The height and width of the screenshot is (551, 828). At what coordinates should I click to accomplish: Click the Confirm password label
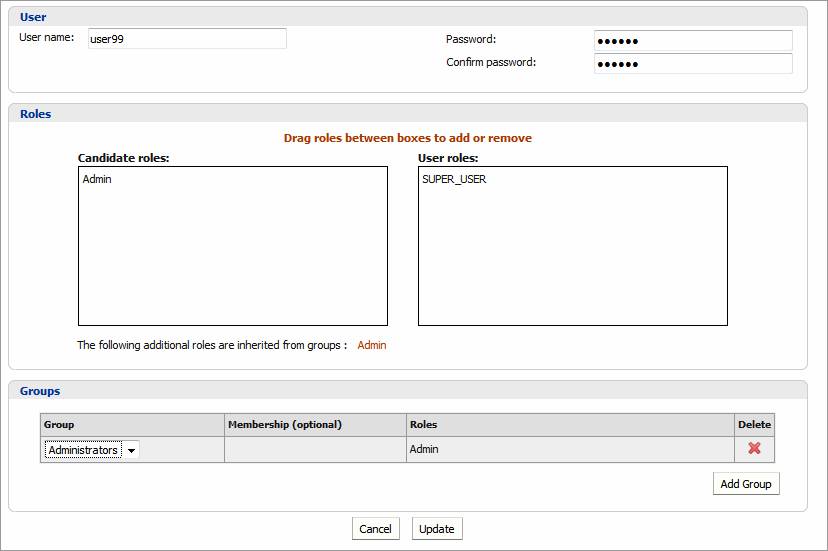point(491,62)
